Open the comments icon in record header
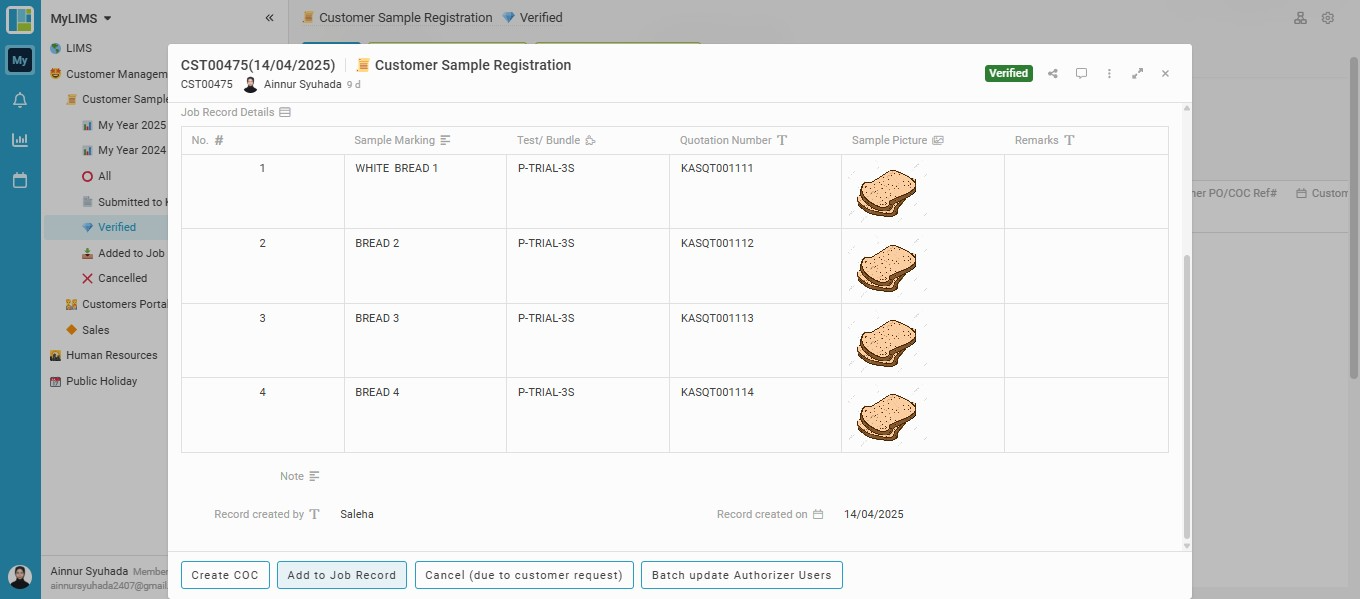This screenshot has width=1360, height=599. (1081, 73)
